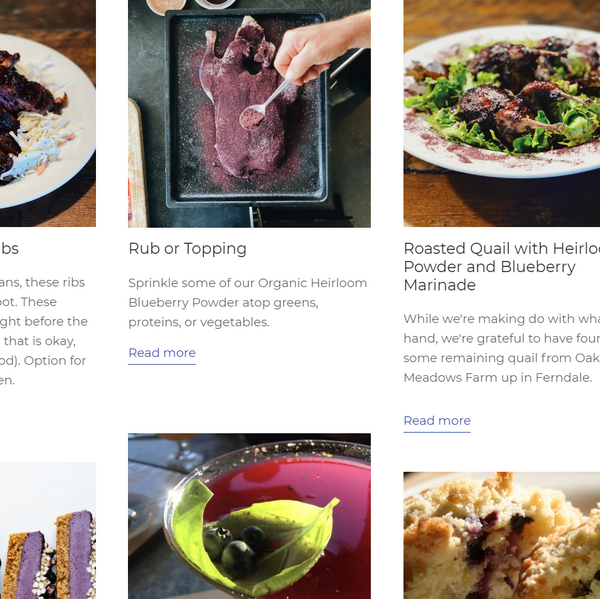Image resolution: width=600 pixels, height=599 pixels.
Task: Open the Roasted Quail with Blueberry Marinade title
Action: tap(501, 267)
